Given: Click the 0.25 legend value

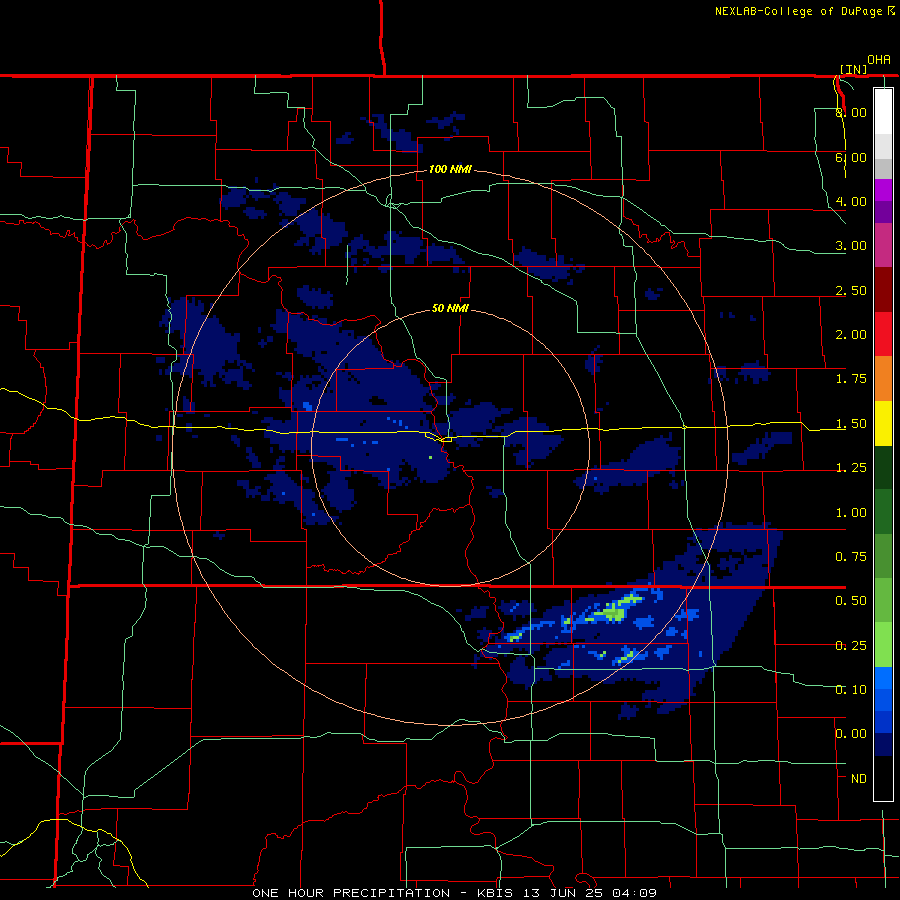Looking at the screenshot, I should [851, 646].
